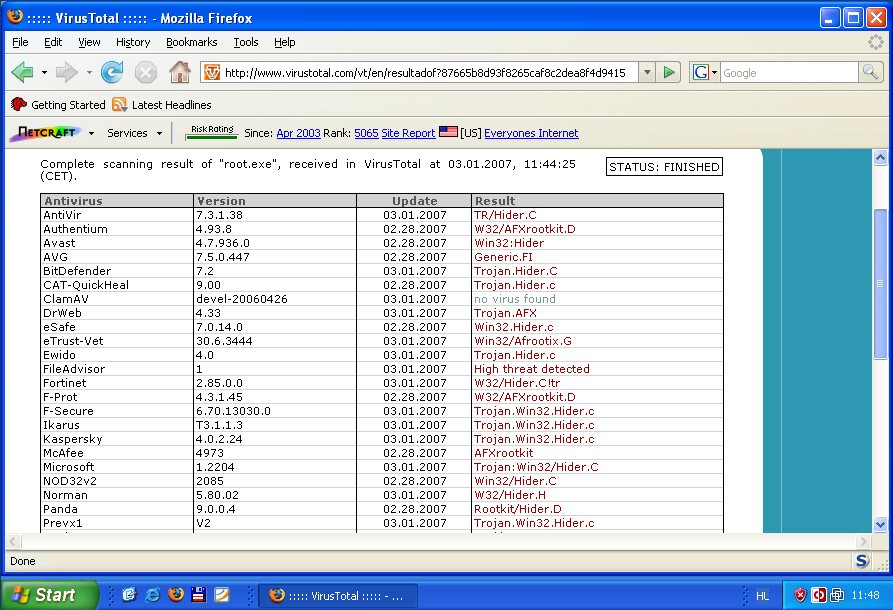The image size is (893, 610).
Task: Click the Getting Started bookmark icon
Action: point(19,104)
